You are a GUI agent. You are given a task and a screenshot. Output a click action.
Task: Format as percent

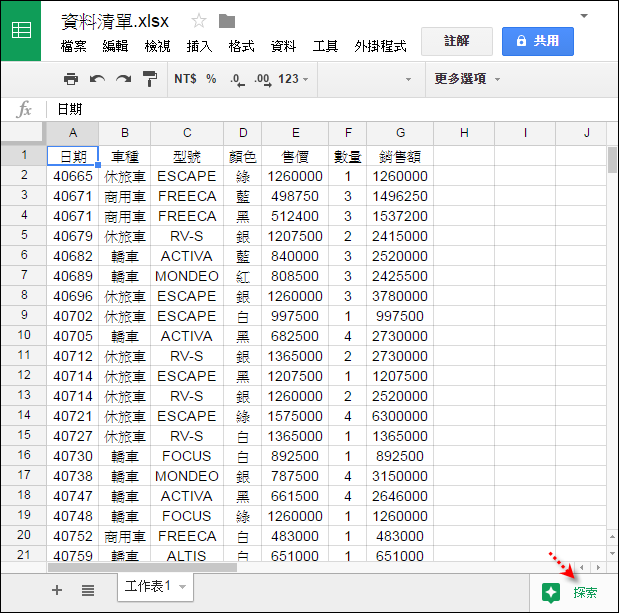[x=211, y=79]
